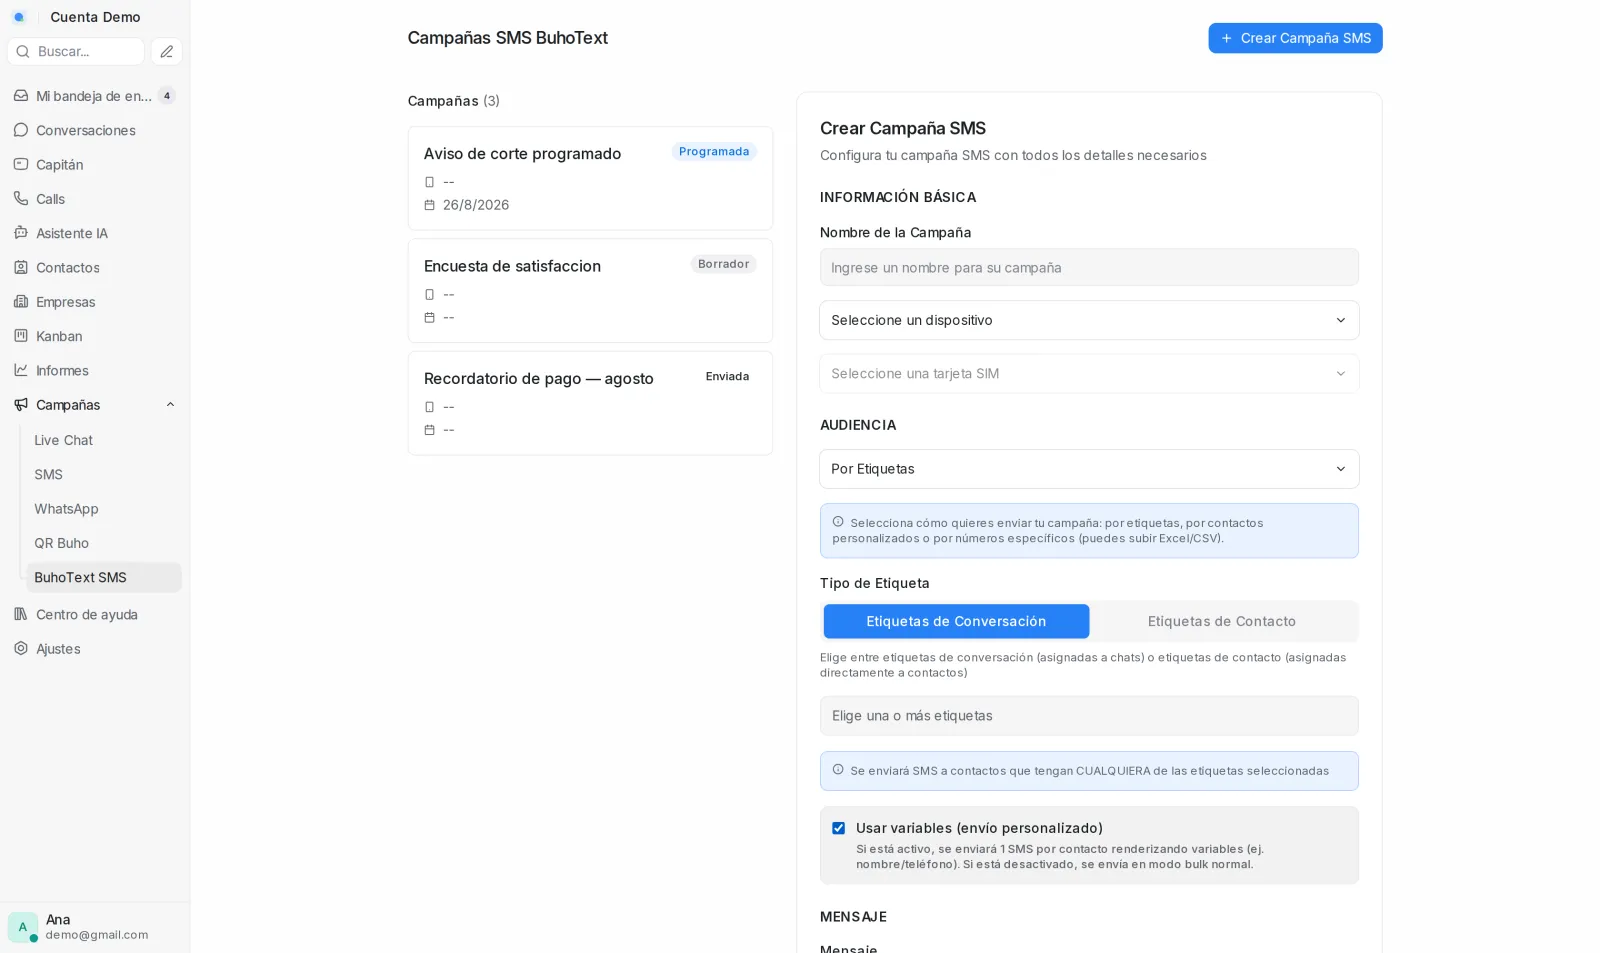Screen dimensions: 1600x953
Task: Click calendar icon in Recordatorio de pago card
Action: [430, 430]
